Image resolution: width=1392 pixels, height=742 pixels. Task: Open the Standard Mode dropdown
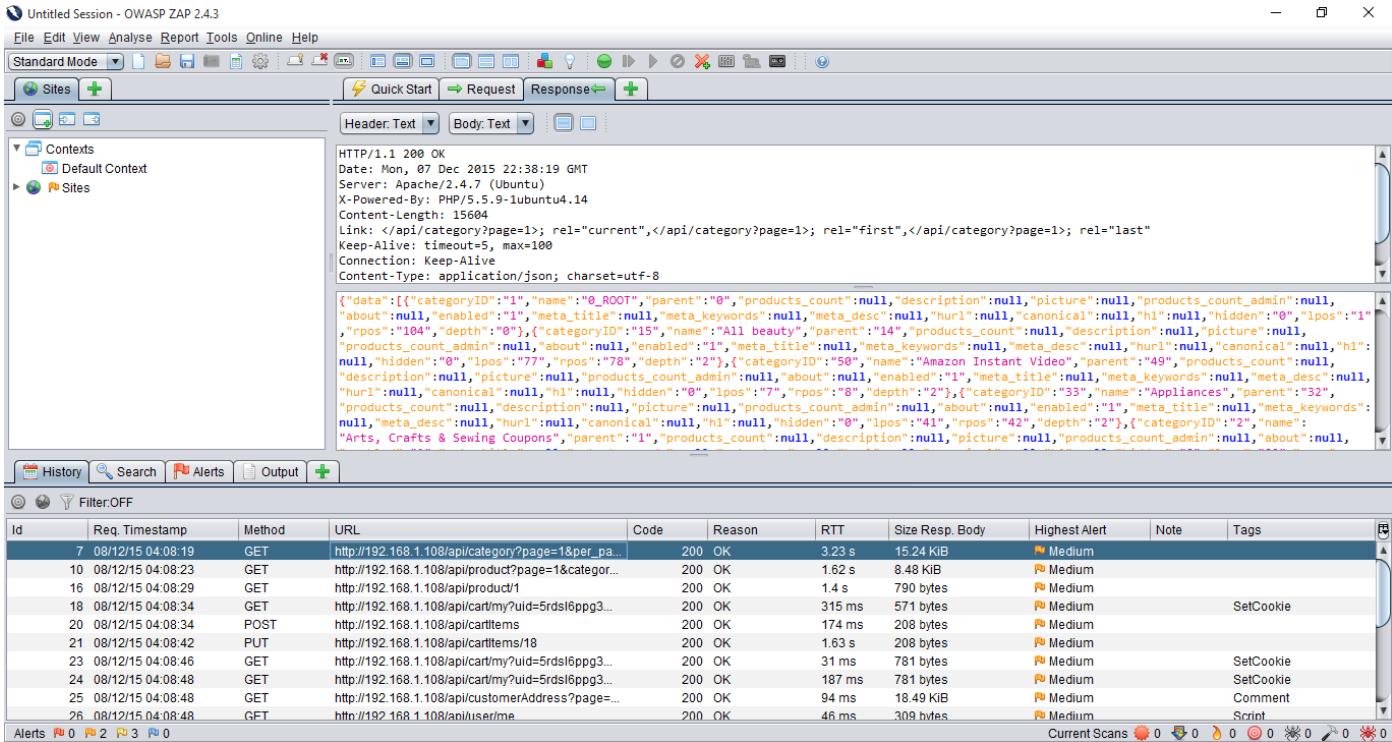point(66,61)
